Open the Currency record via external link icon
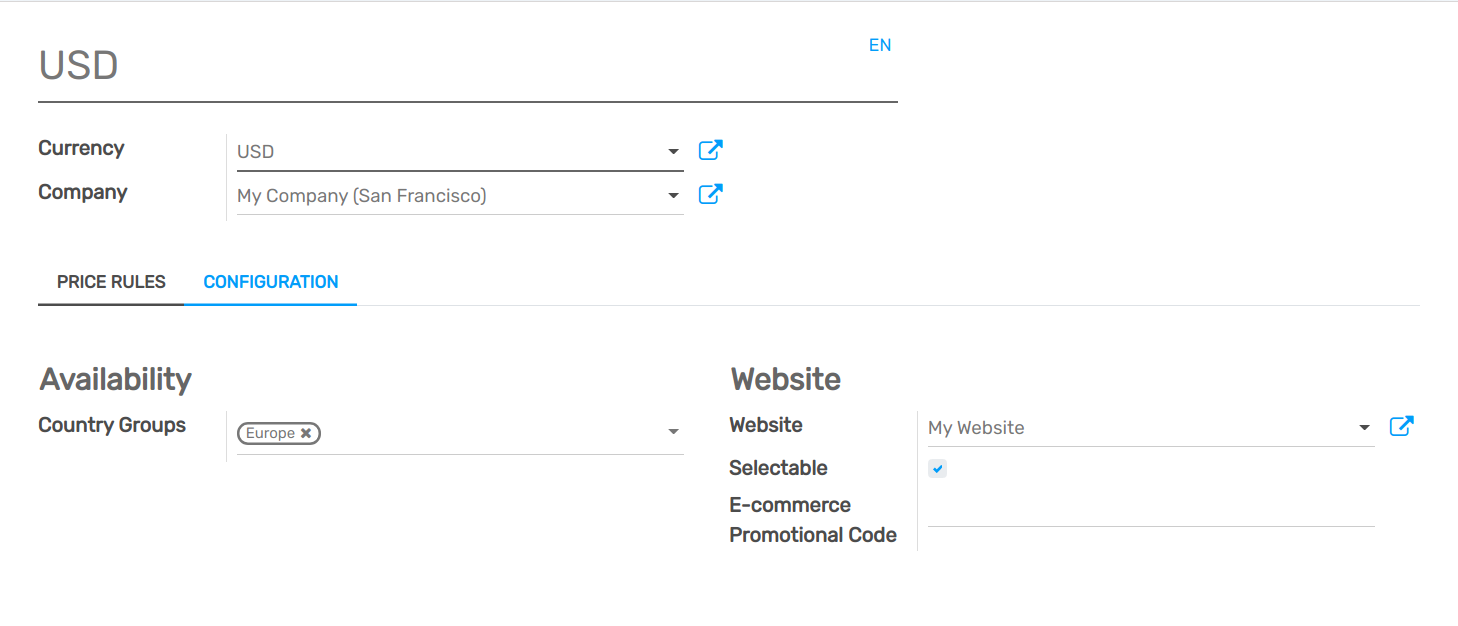Screen dimensions: 1458x626 point(710,149)
